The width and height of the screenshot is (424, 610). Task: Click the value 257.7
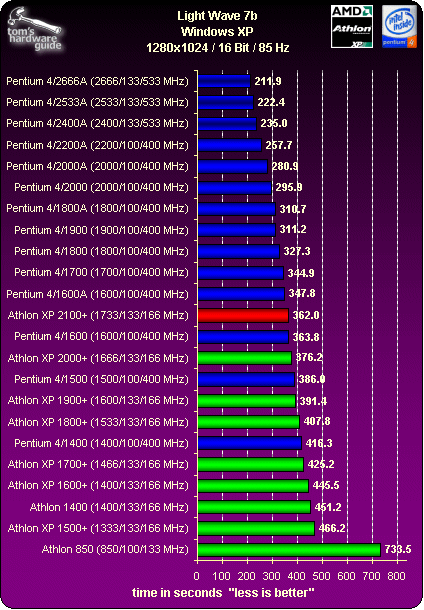[x=279, y=145]
